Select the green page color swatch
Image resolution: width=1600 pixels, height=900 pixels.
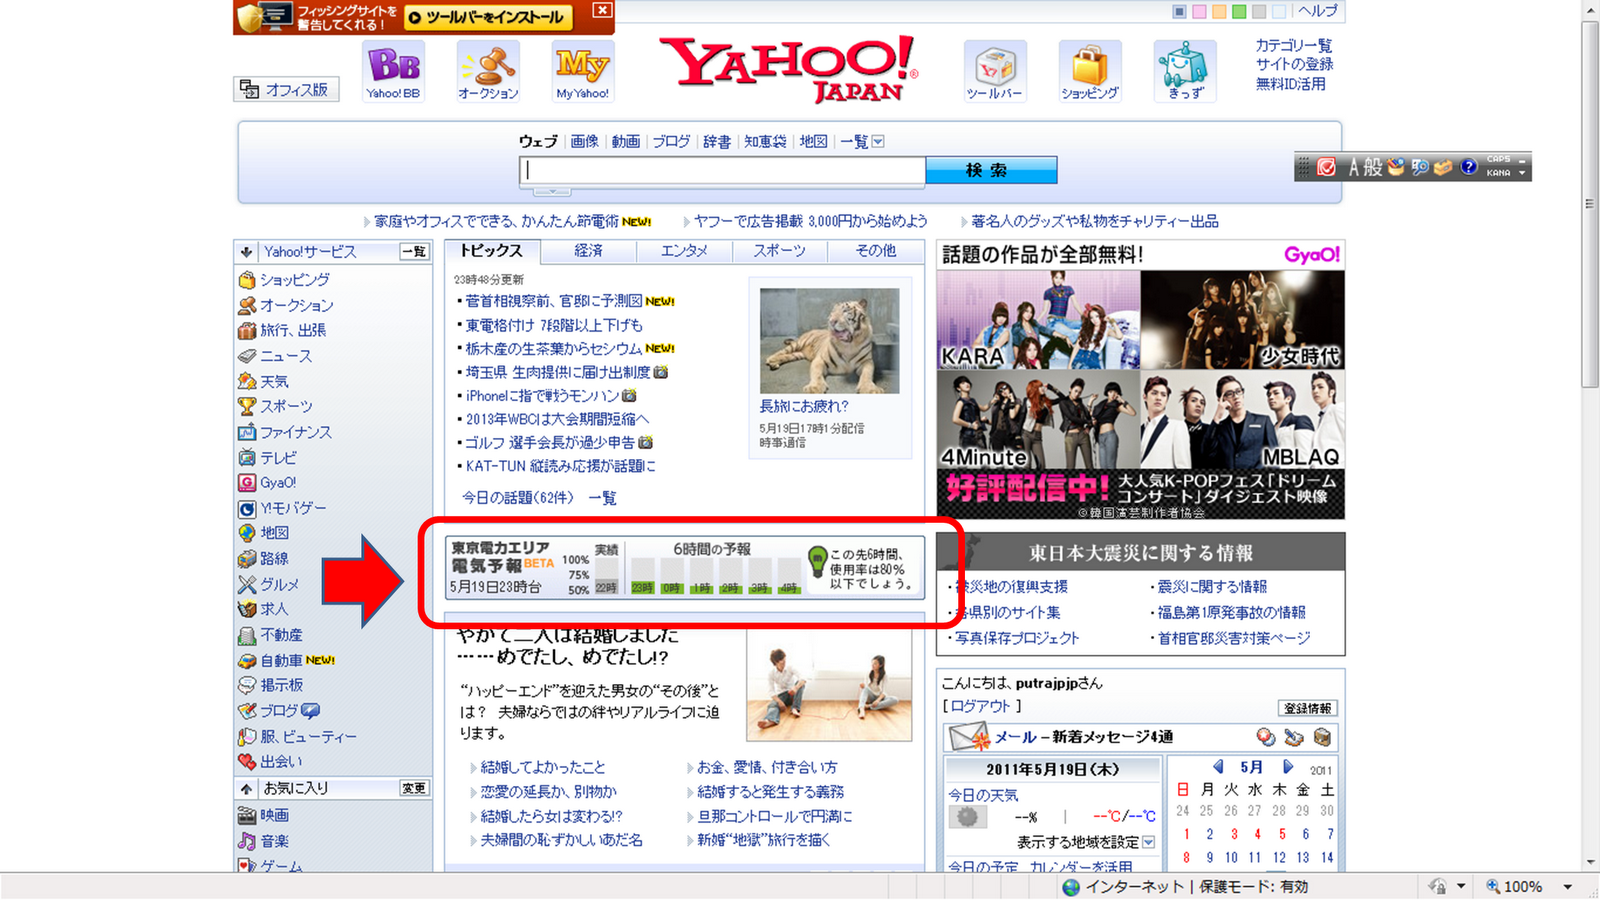click(x=1239, y=12)
